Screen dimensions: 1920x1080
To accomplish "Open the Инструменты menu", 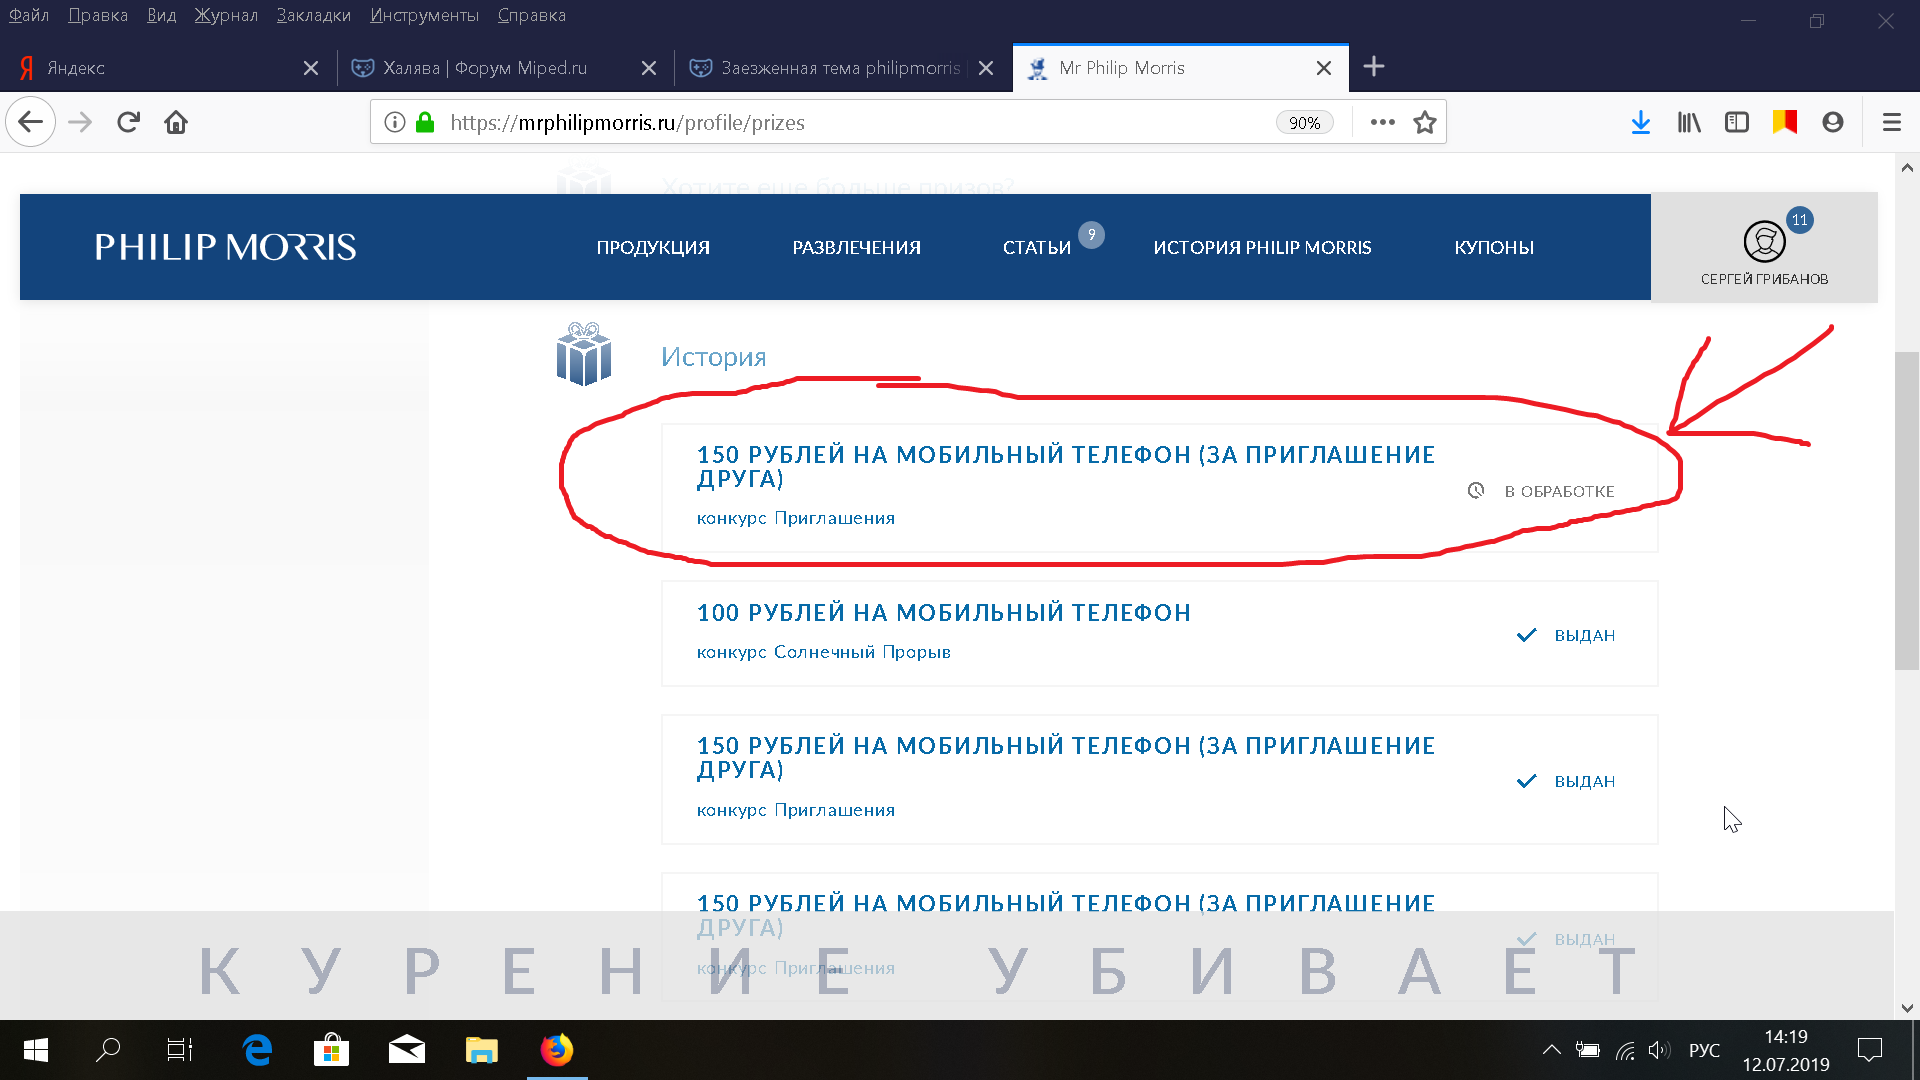I will [424, 15].
